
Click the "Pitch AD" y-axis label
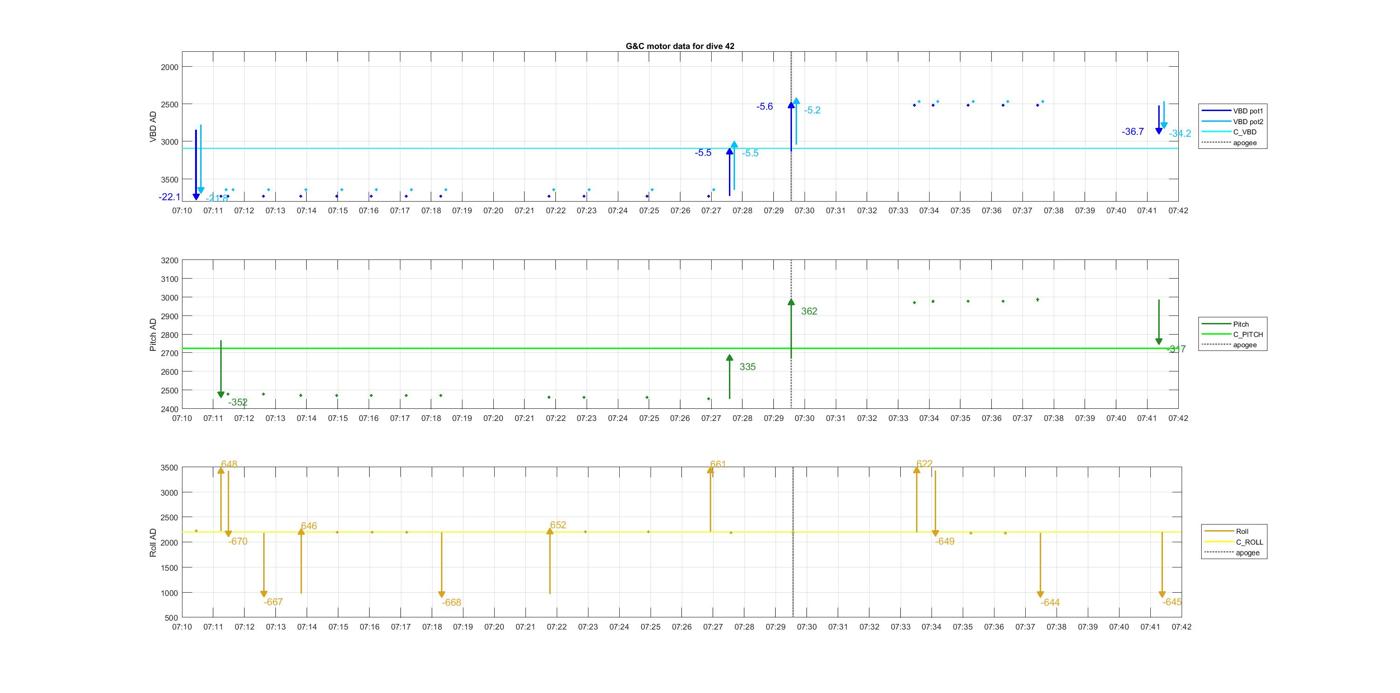[153, 333]
